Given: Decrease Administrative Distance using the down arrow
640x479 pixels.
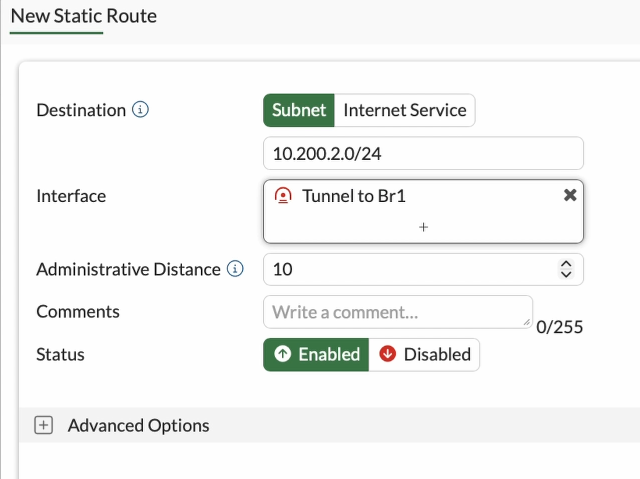Looking at the screenshot, I should click(566, 274).
